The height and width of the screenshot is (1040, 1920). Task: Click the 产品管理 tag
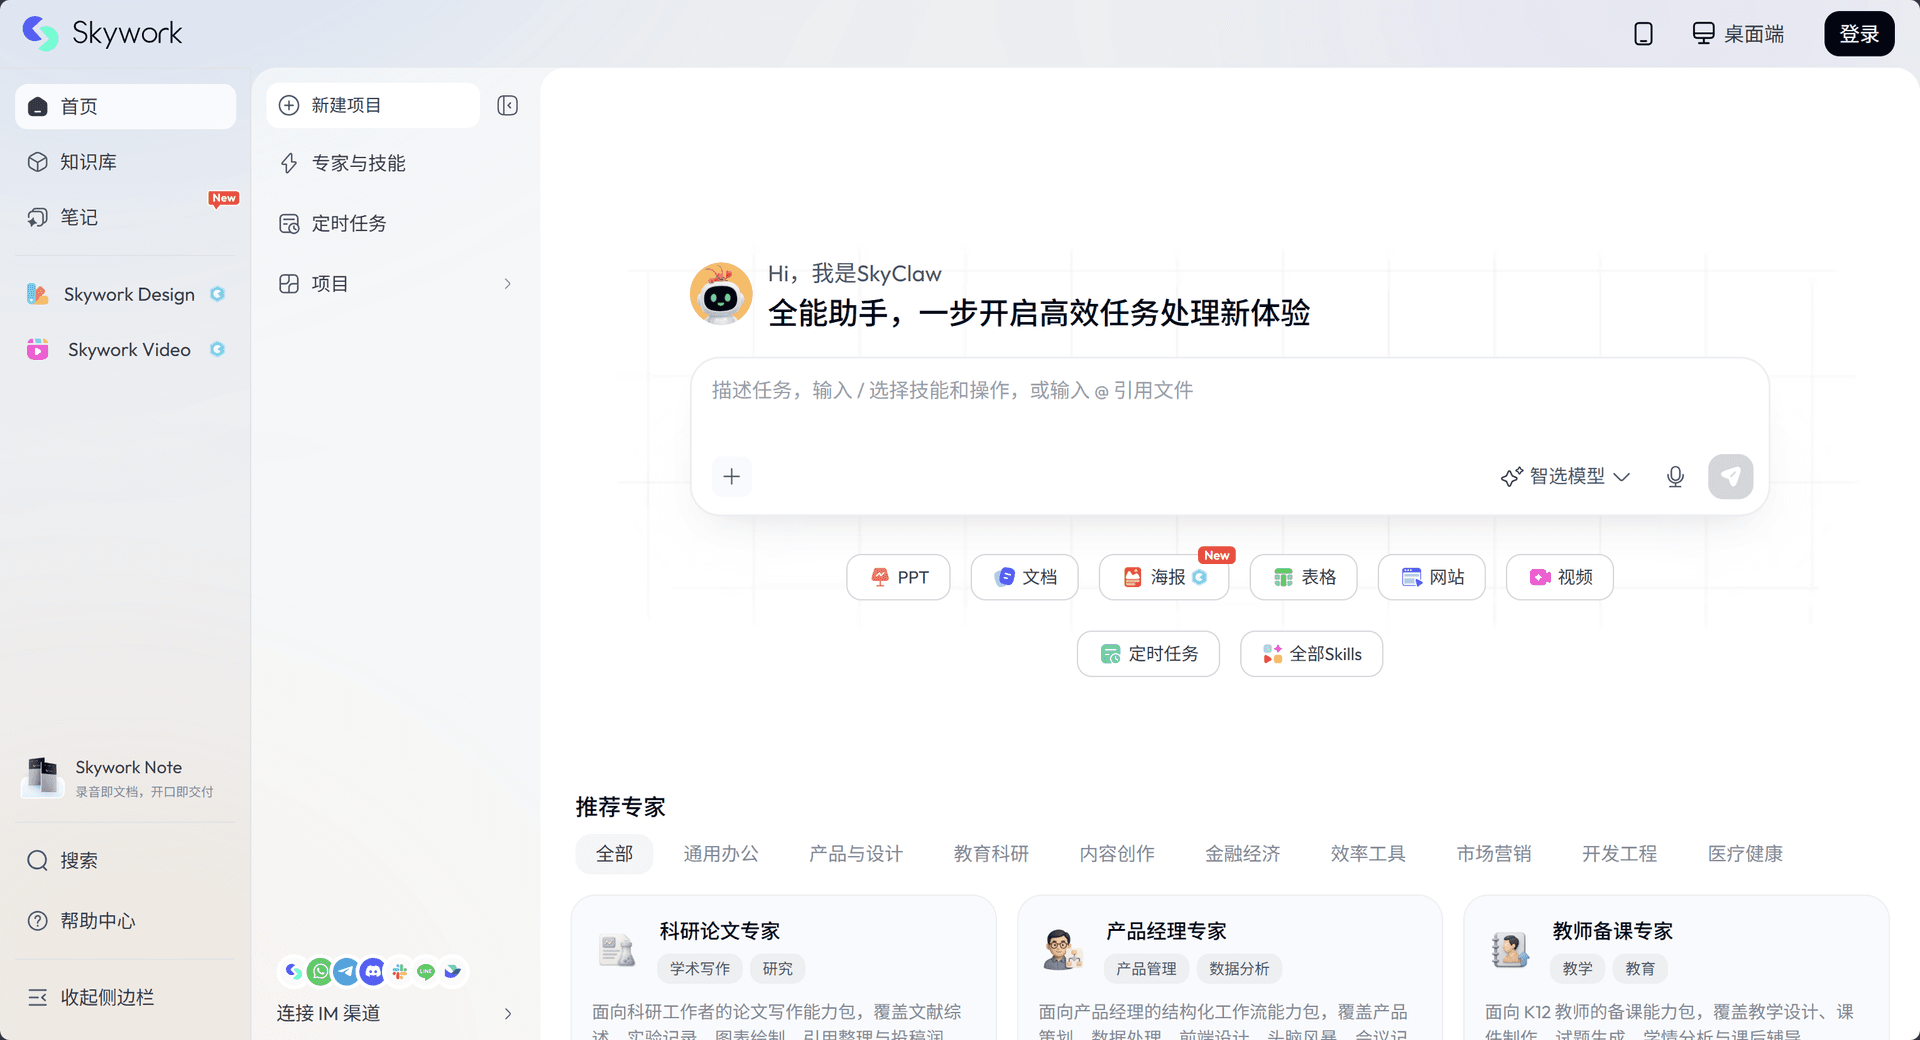point(1146,968)
